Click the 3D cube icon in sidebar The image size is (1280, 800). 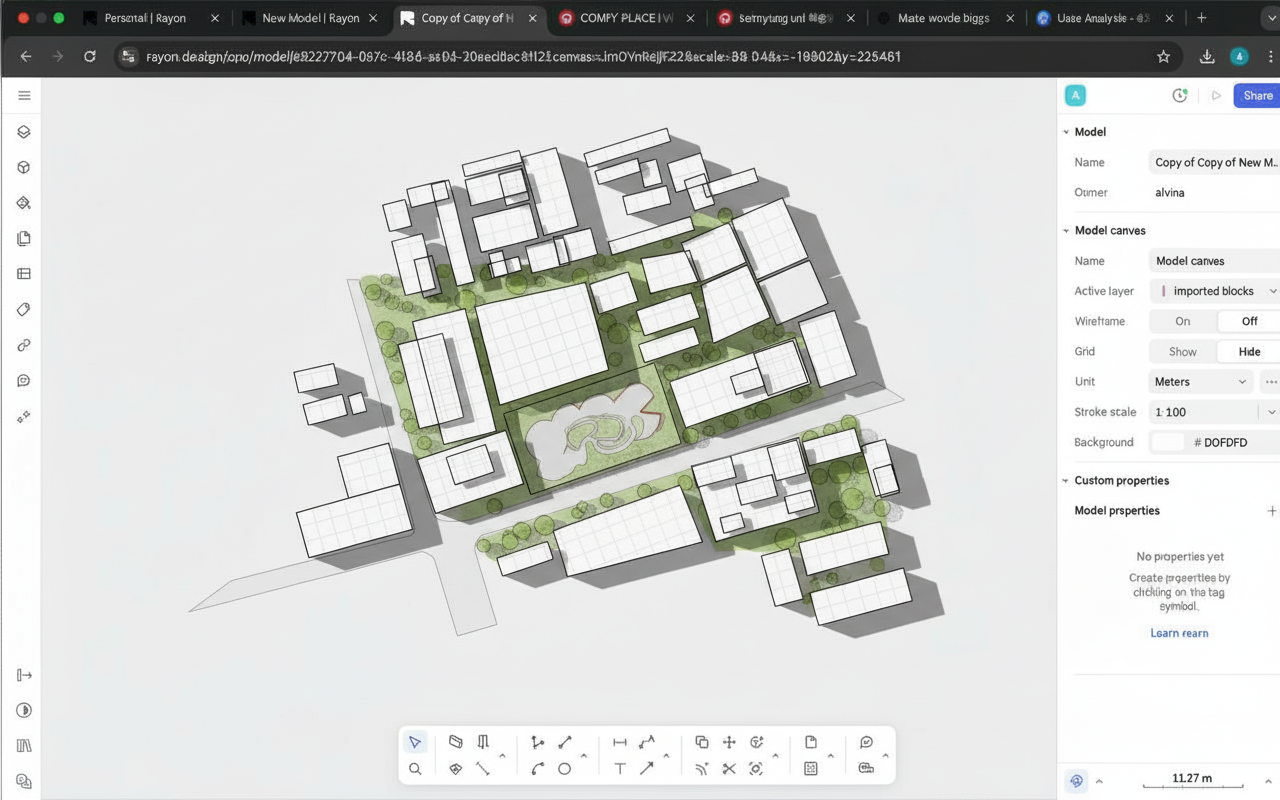point(24,168)
